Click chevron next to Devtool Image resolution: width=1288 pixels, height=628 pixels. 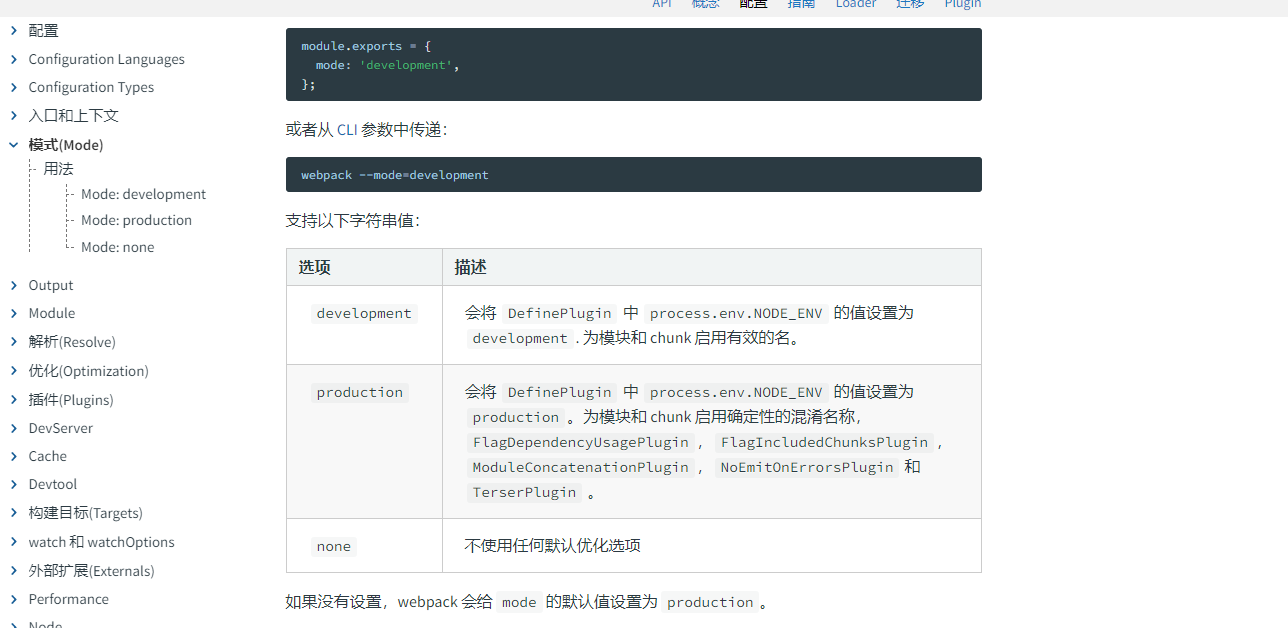pos(14,484)
